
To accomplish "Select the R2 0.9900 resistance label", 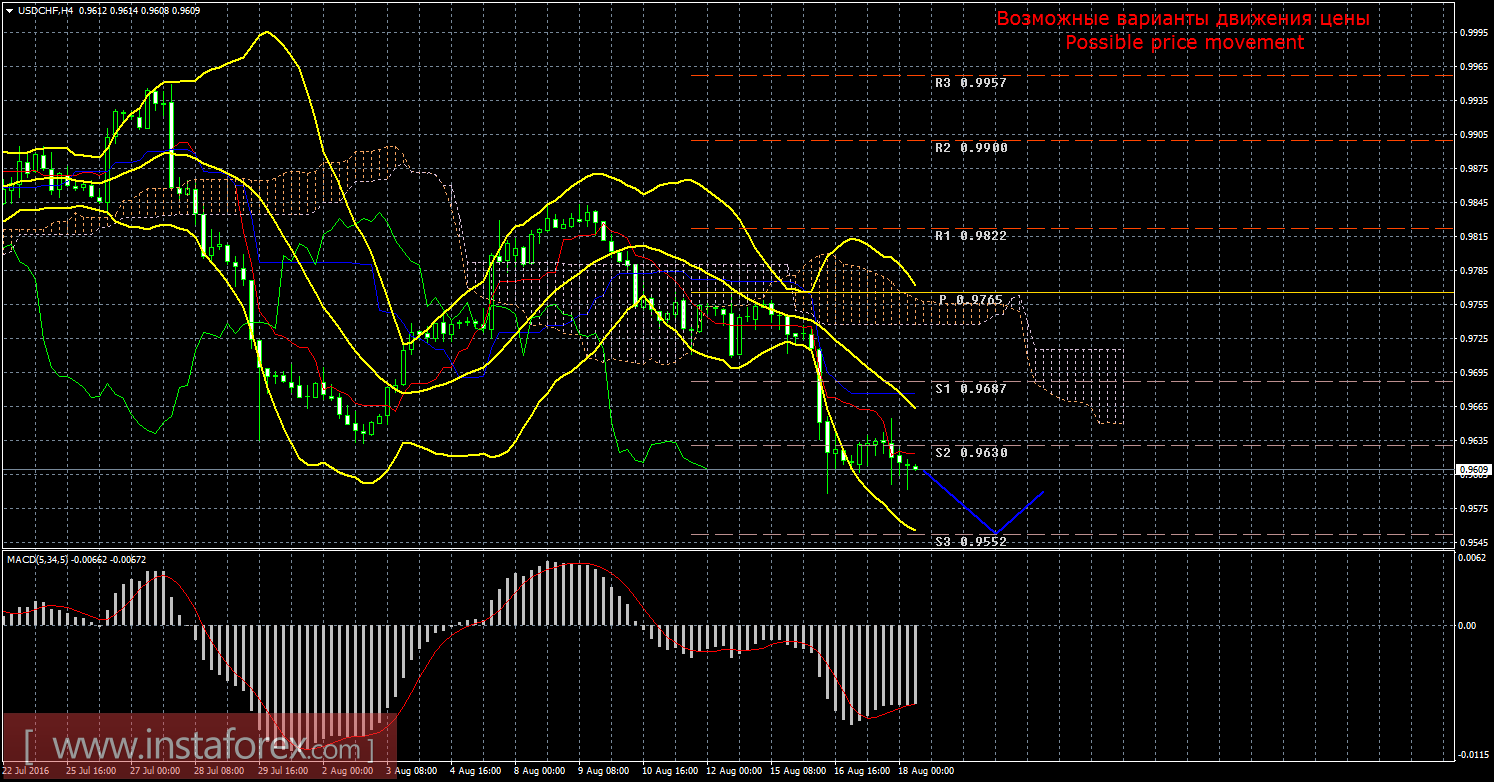I will point(970,147).
